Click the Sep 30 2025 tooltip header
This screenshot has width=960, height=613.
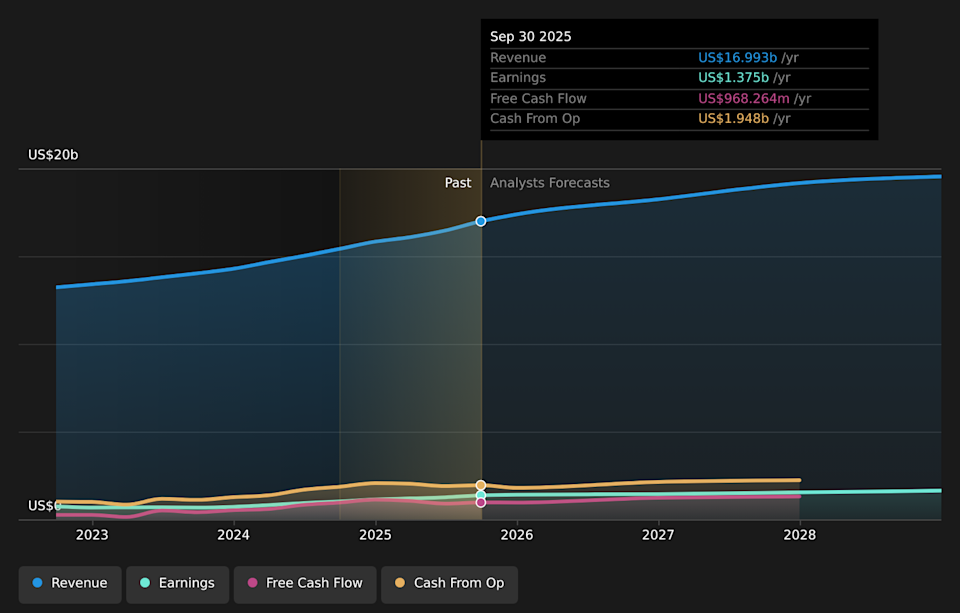tap(530, 36)
